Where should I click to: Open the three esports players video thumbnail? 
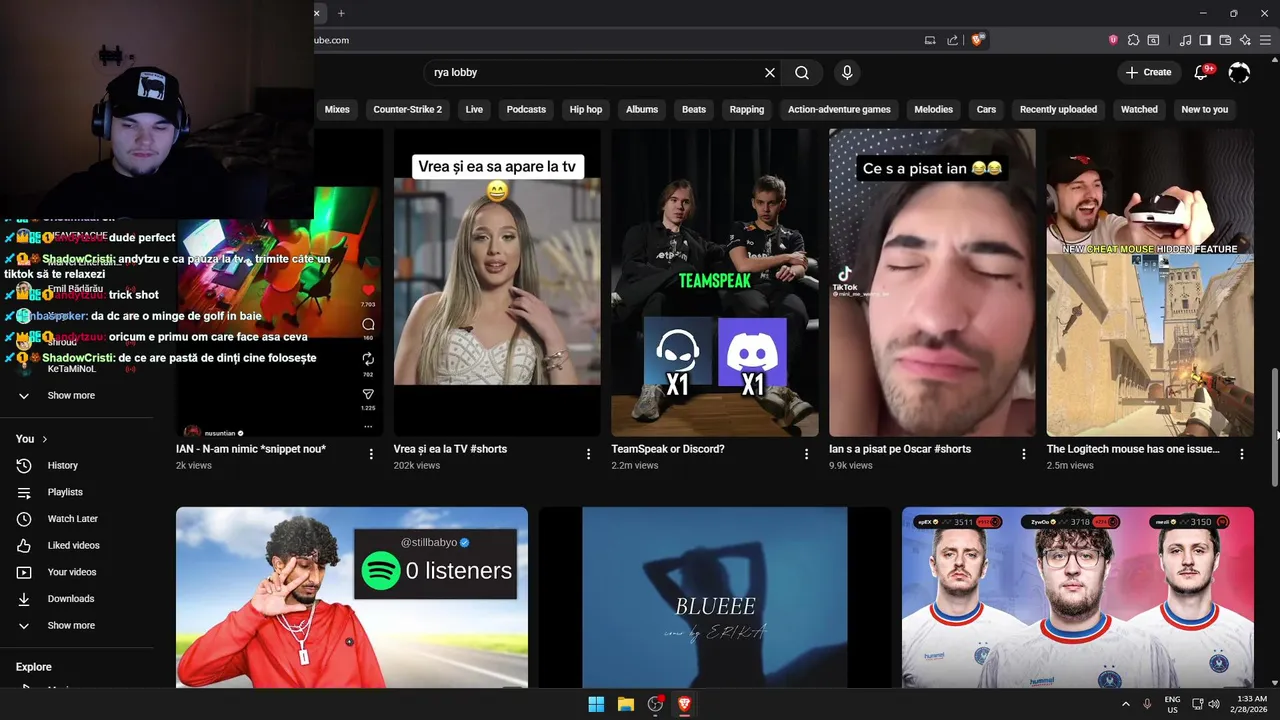point(1078,597)
